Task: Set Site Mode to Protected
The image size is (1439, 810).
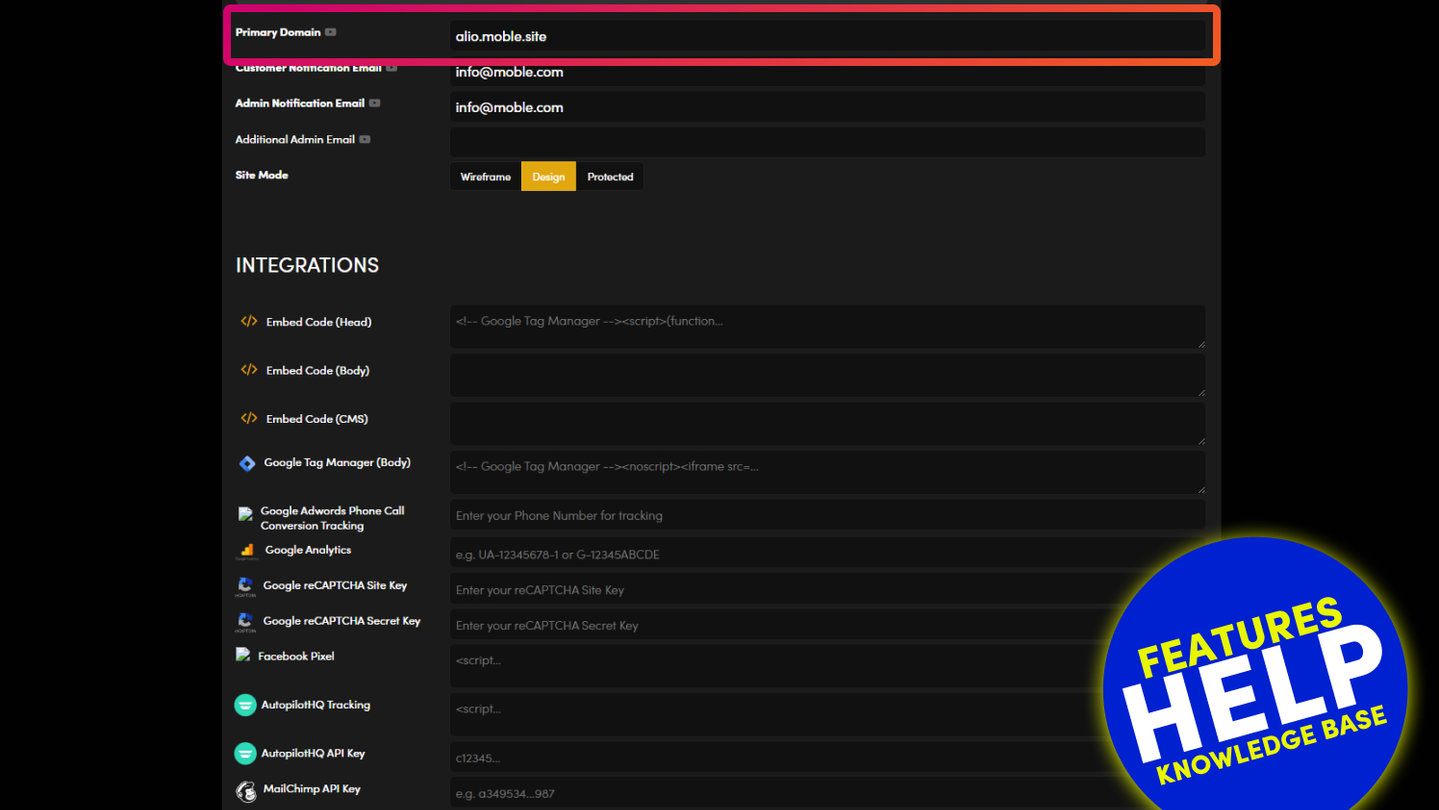Action: pos(610,177)
